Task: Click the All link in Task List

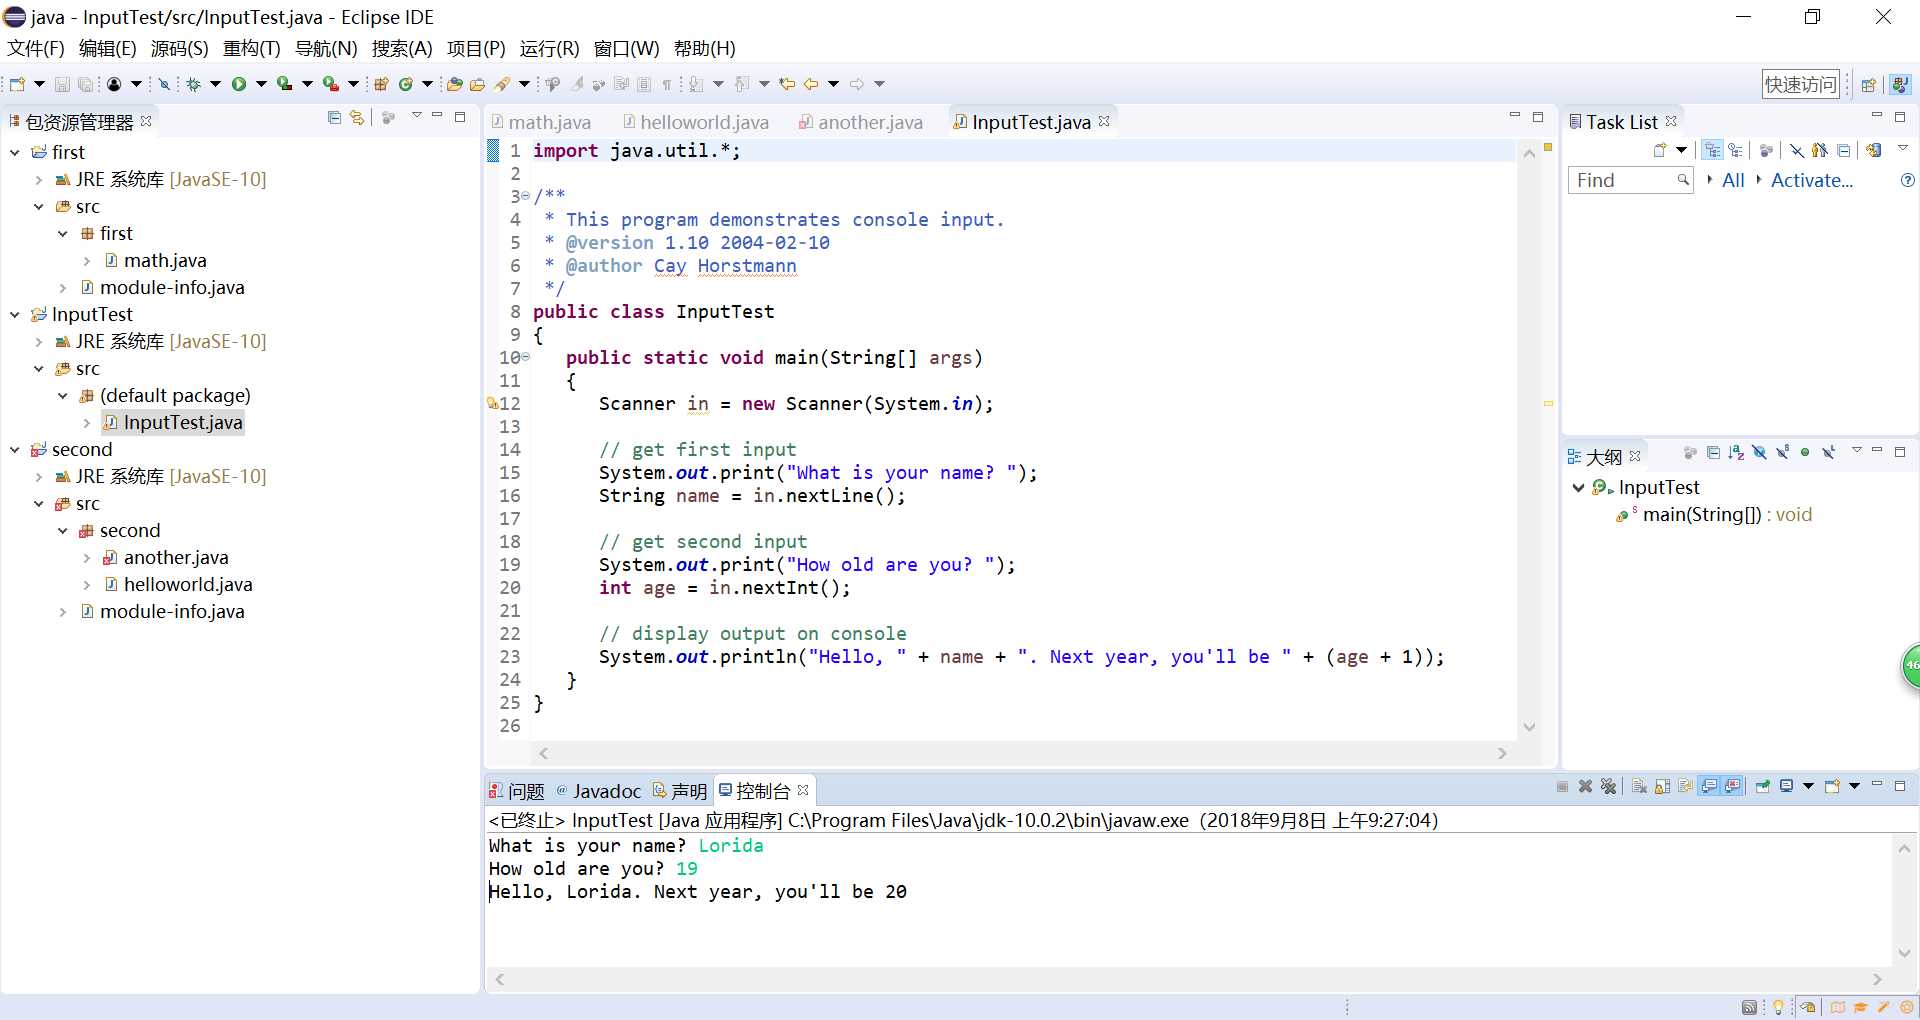Action: tap(1733, 180)
